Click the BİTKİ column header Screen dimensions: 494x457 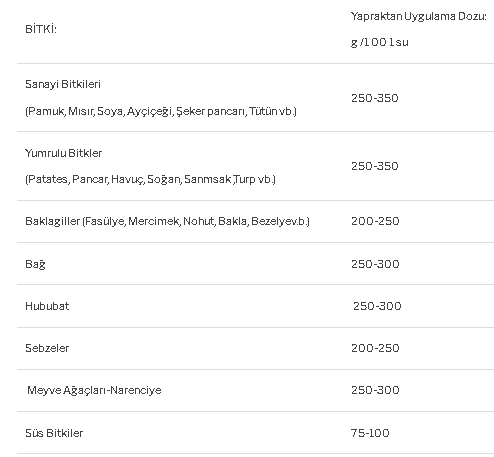click(x=41, y=29)
